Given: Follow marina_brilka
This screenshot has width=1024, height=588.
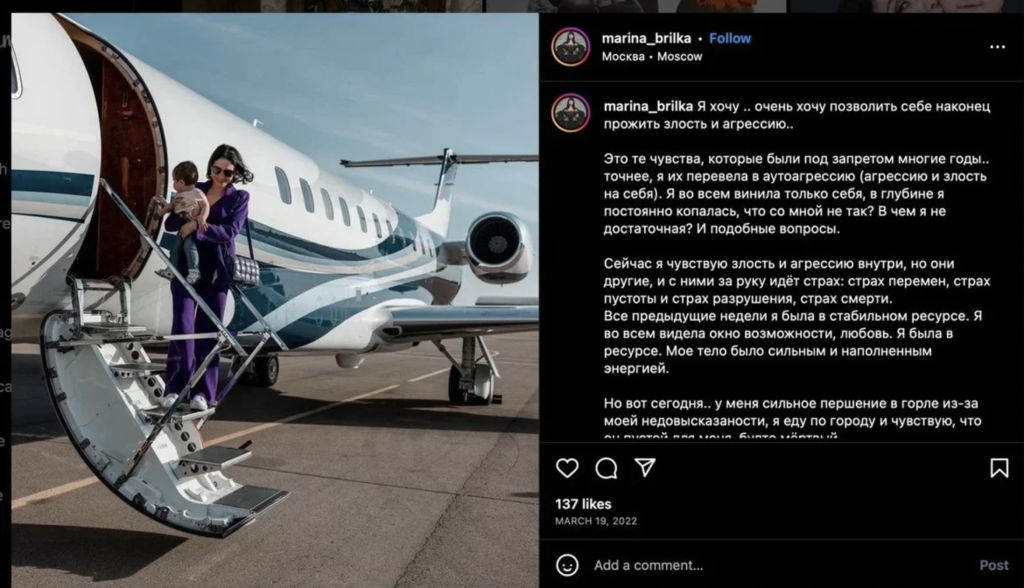Looking at the screenshot, I should (730, 39).
